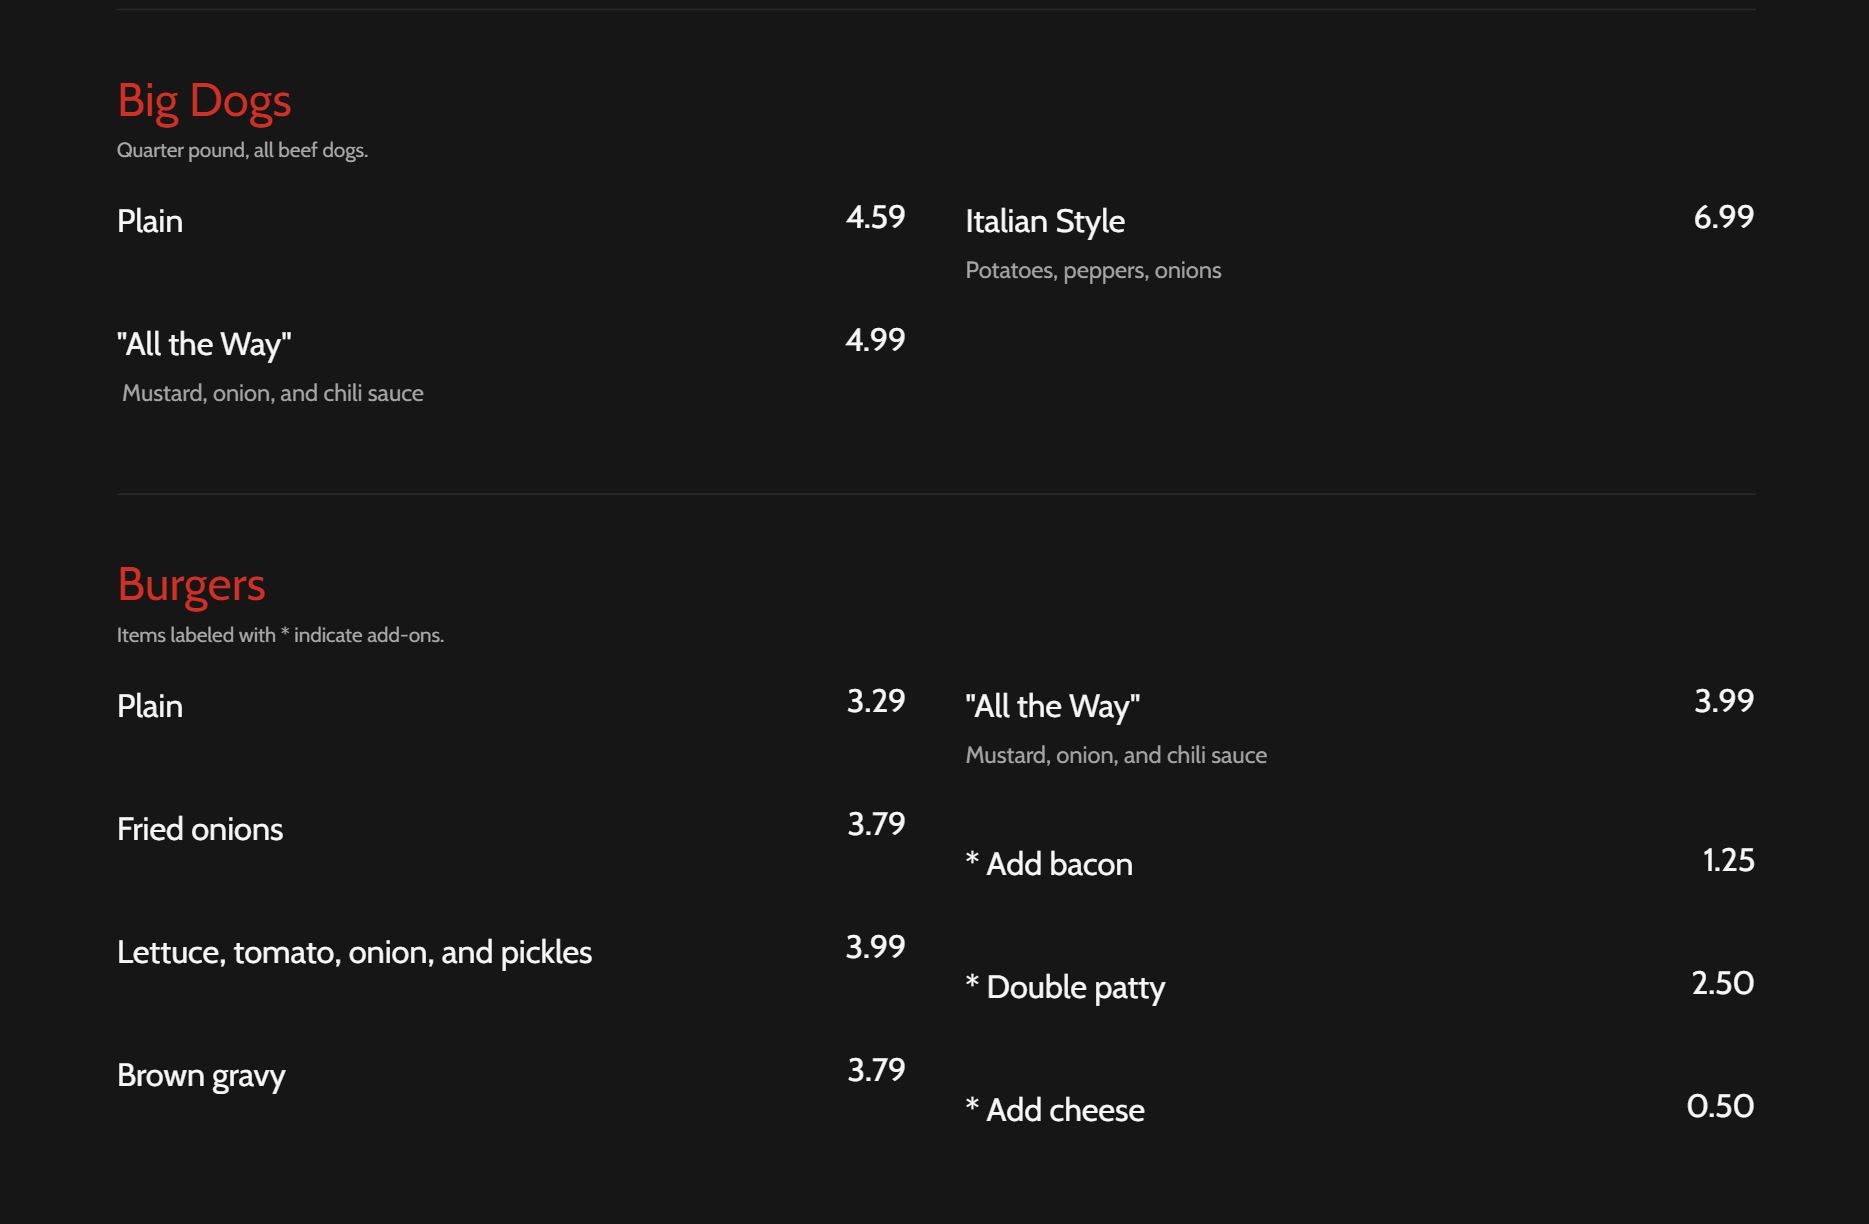
Task: Click the 1.25 bacon price
Action: pos(1728,860)
